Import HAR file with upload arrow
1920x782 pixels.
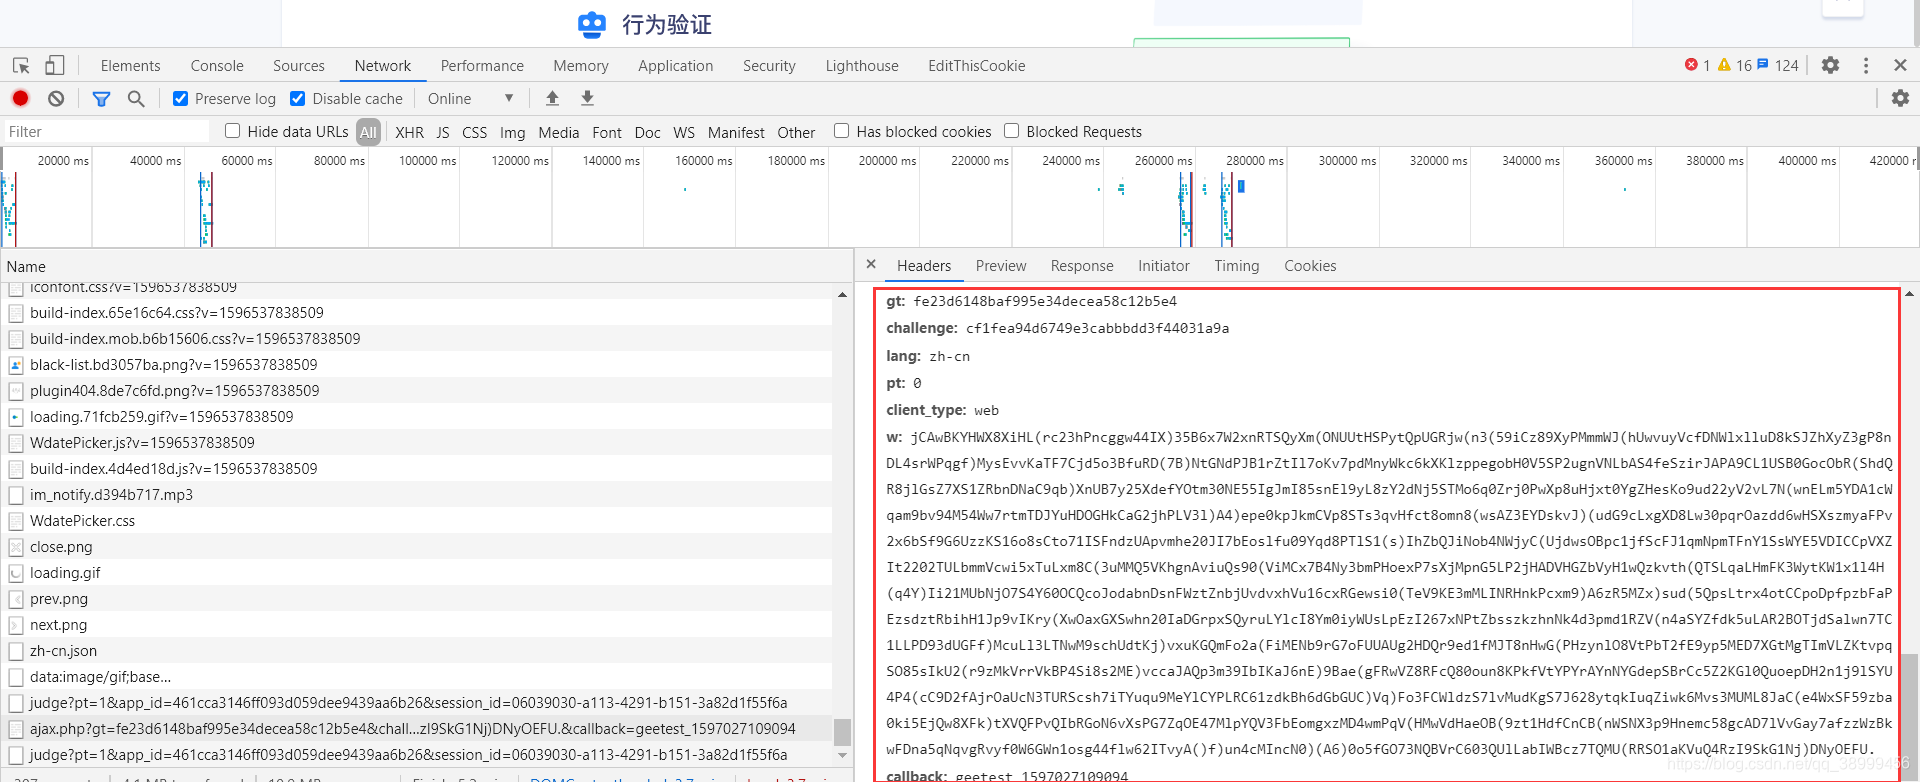coord(552,98)
